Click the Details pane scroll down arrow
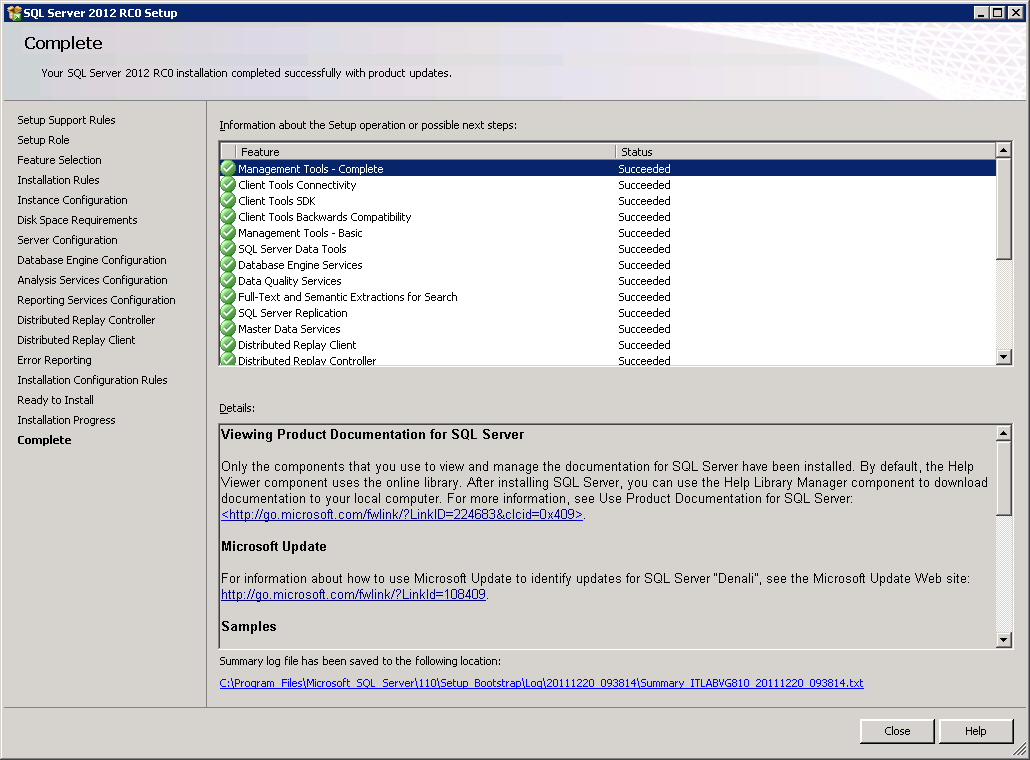 [1004, 639]
